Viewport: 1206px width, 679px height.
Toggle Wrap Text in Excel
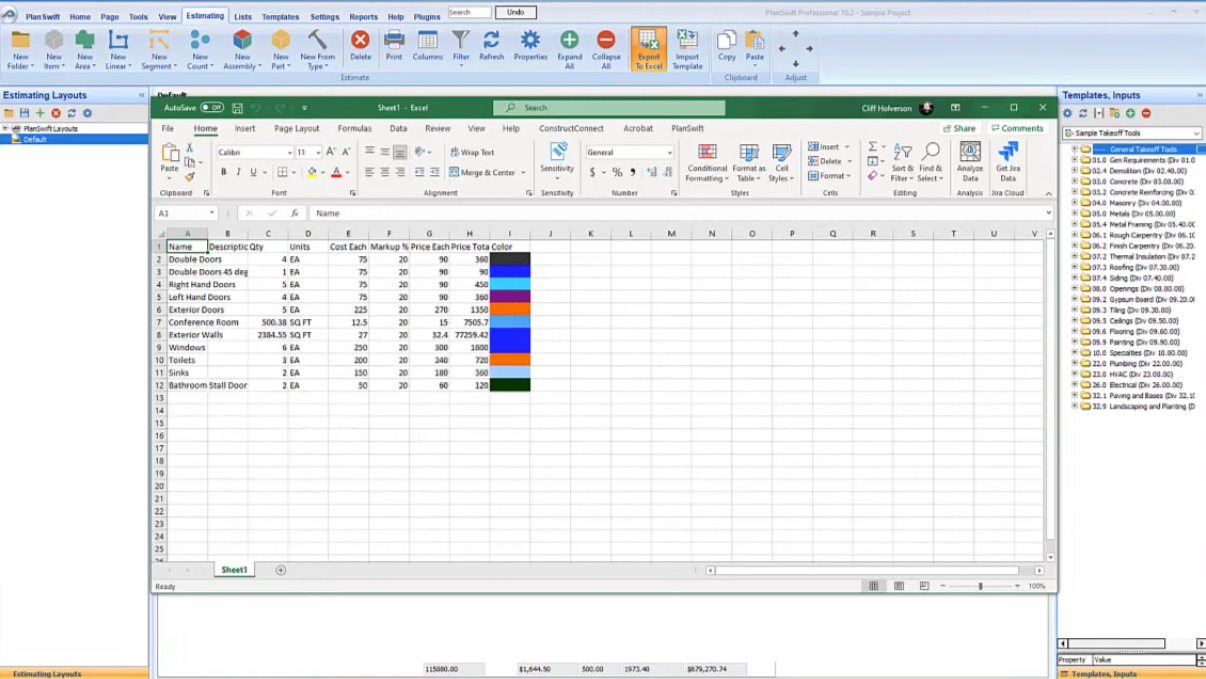(x=472, y=152)
